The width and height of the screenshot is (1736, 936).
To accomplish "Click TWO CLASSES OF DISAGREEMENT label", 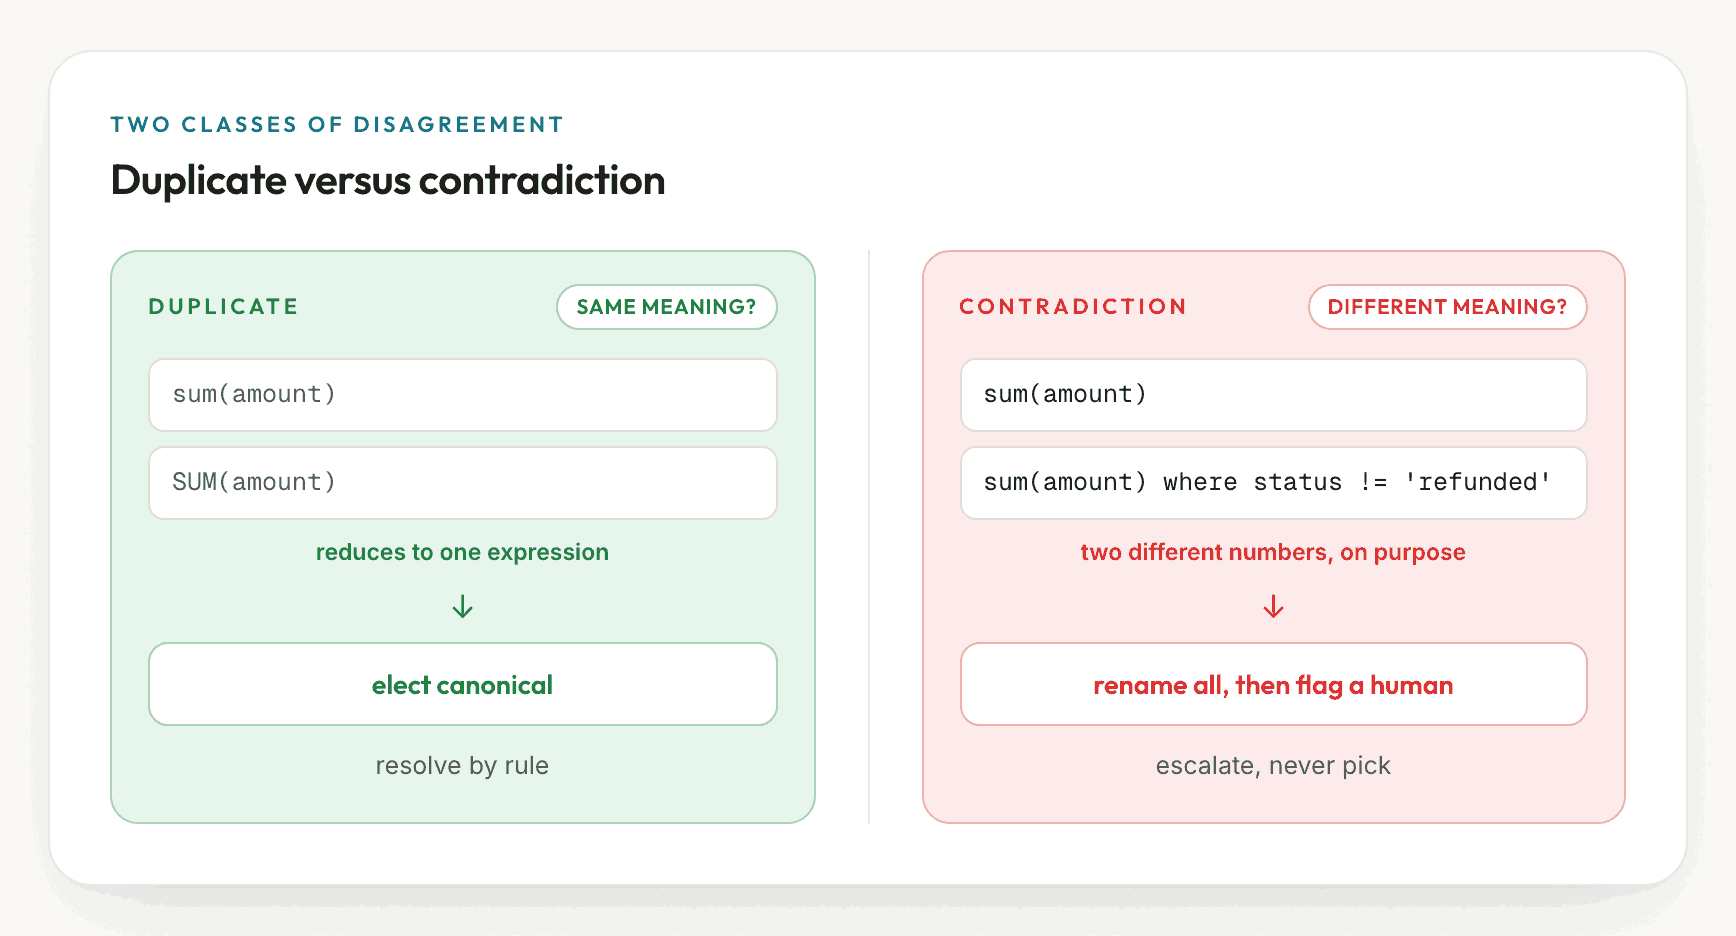I will click(337, 124).
